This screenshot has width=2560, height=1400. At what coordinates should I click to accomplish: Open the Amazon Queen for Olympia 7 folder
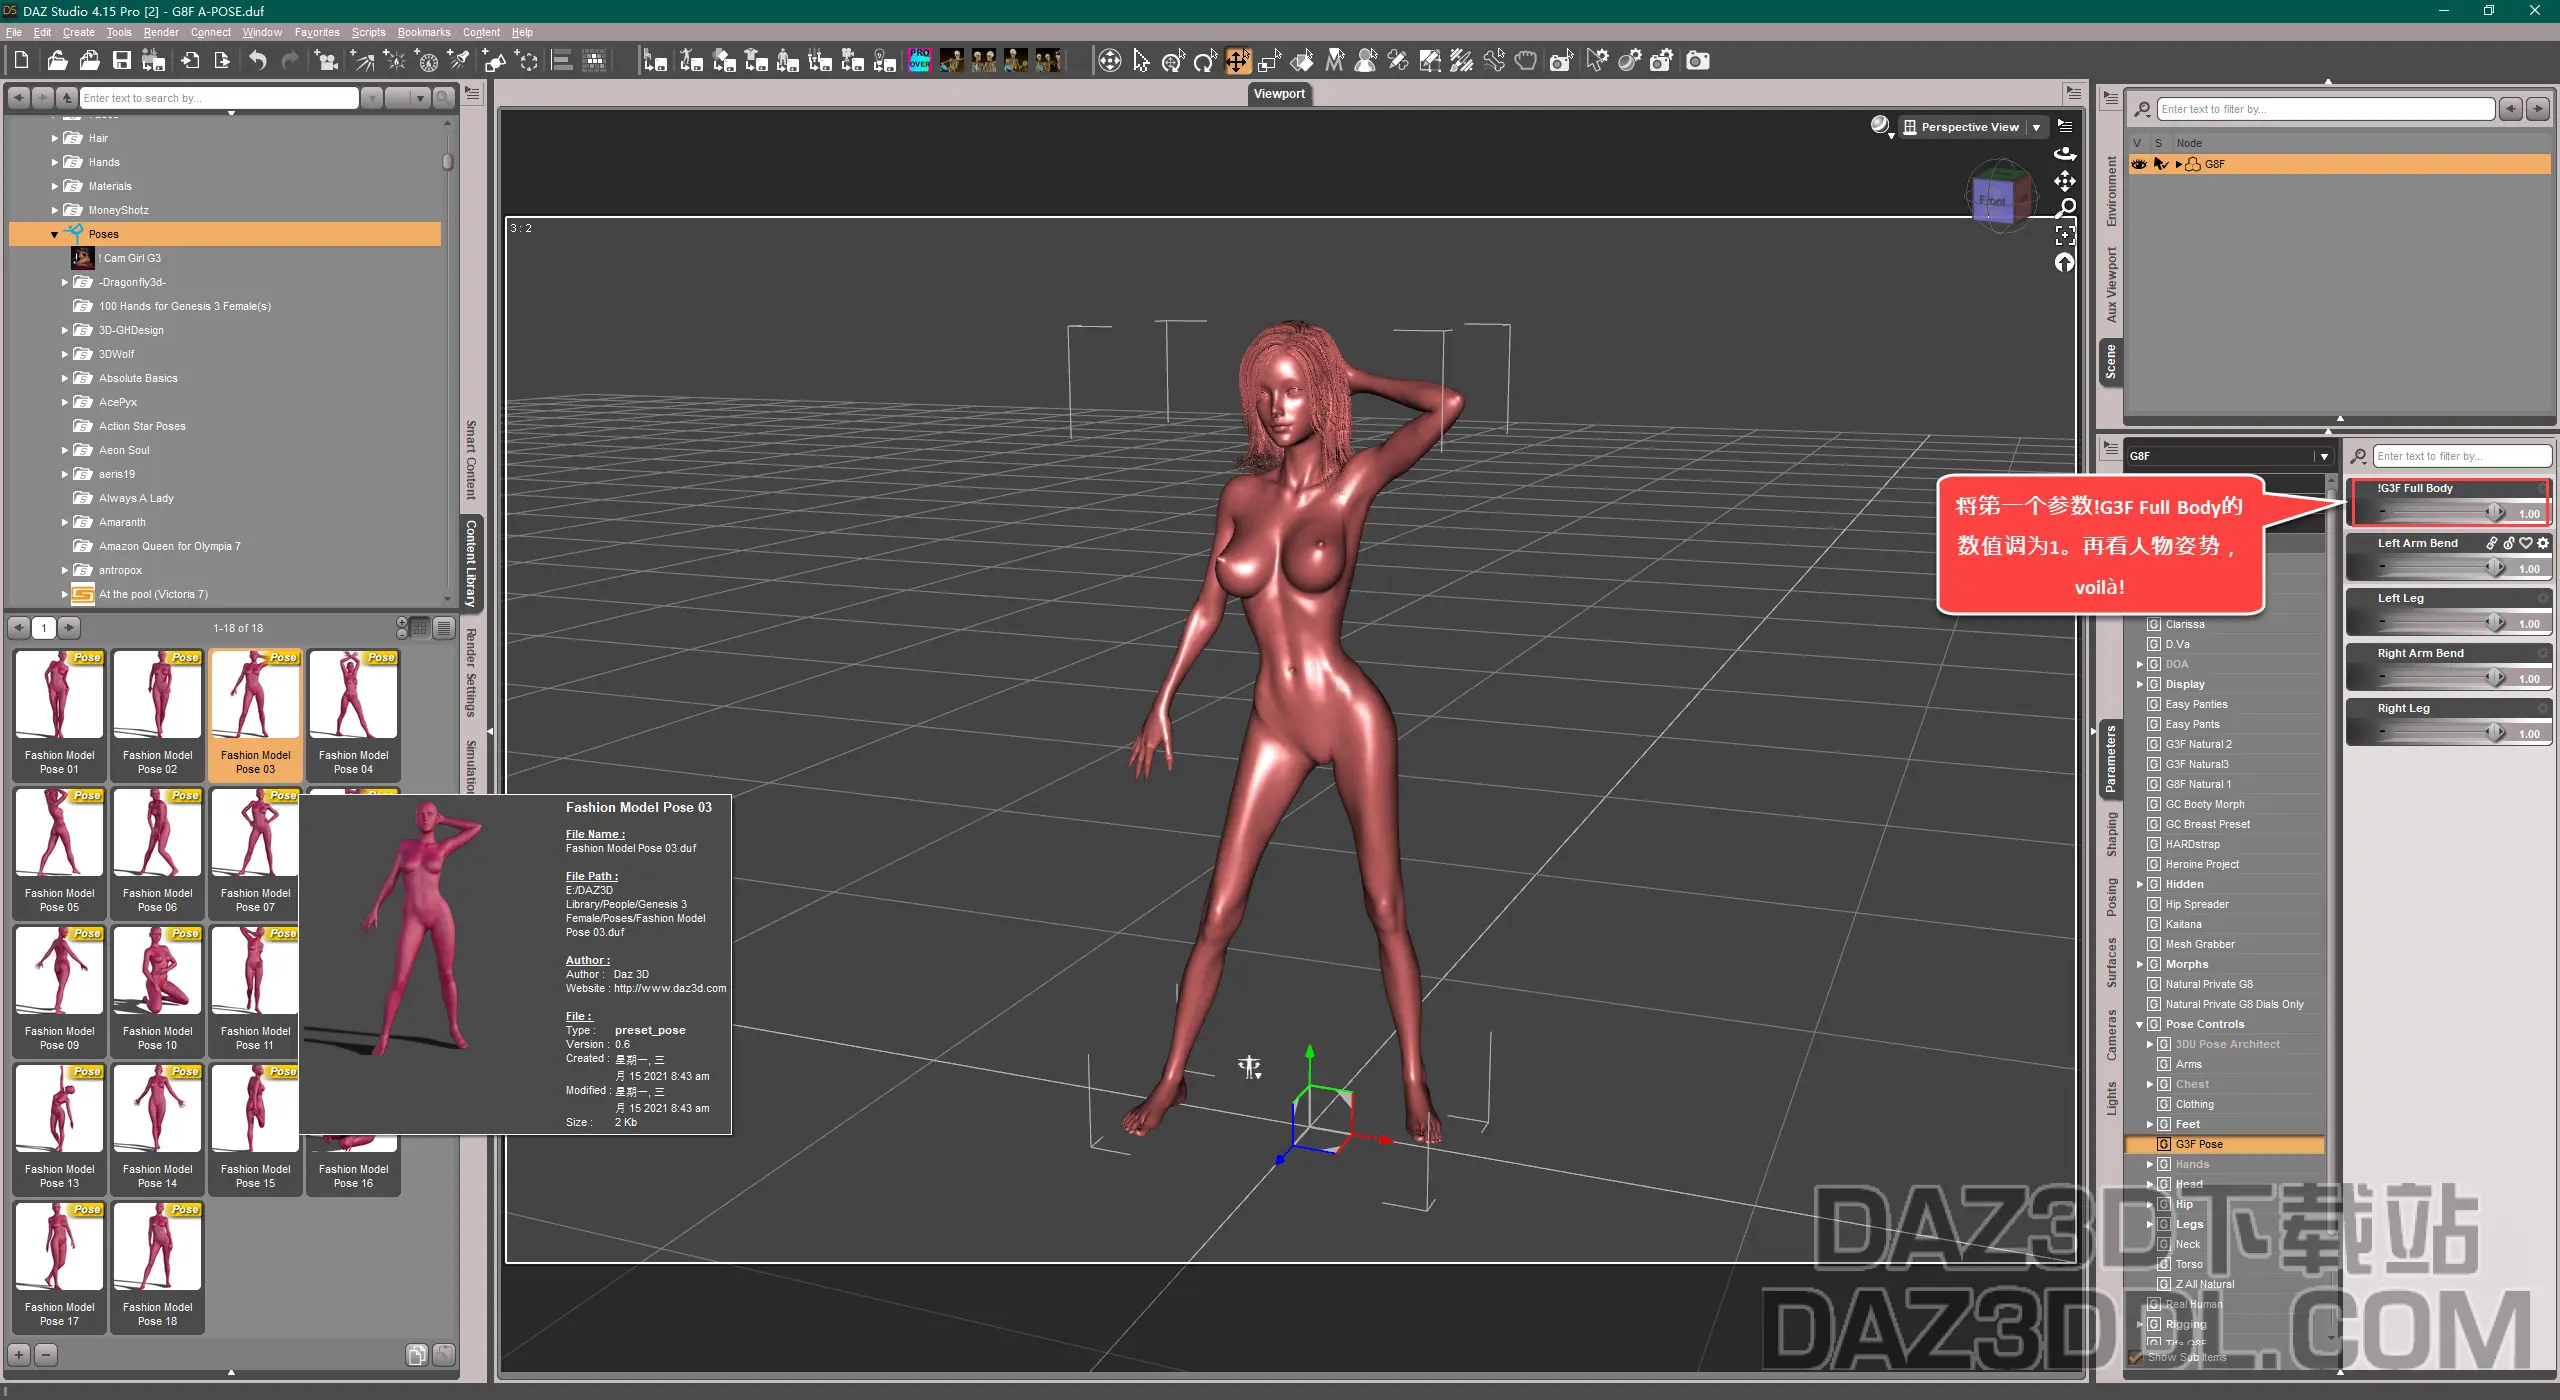[169, 546]
